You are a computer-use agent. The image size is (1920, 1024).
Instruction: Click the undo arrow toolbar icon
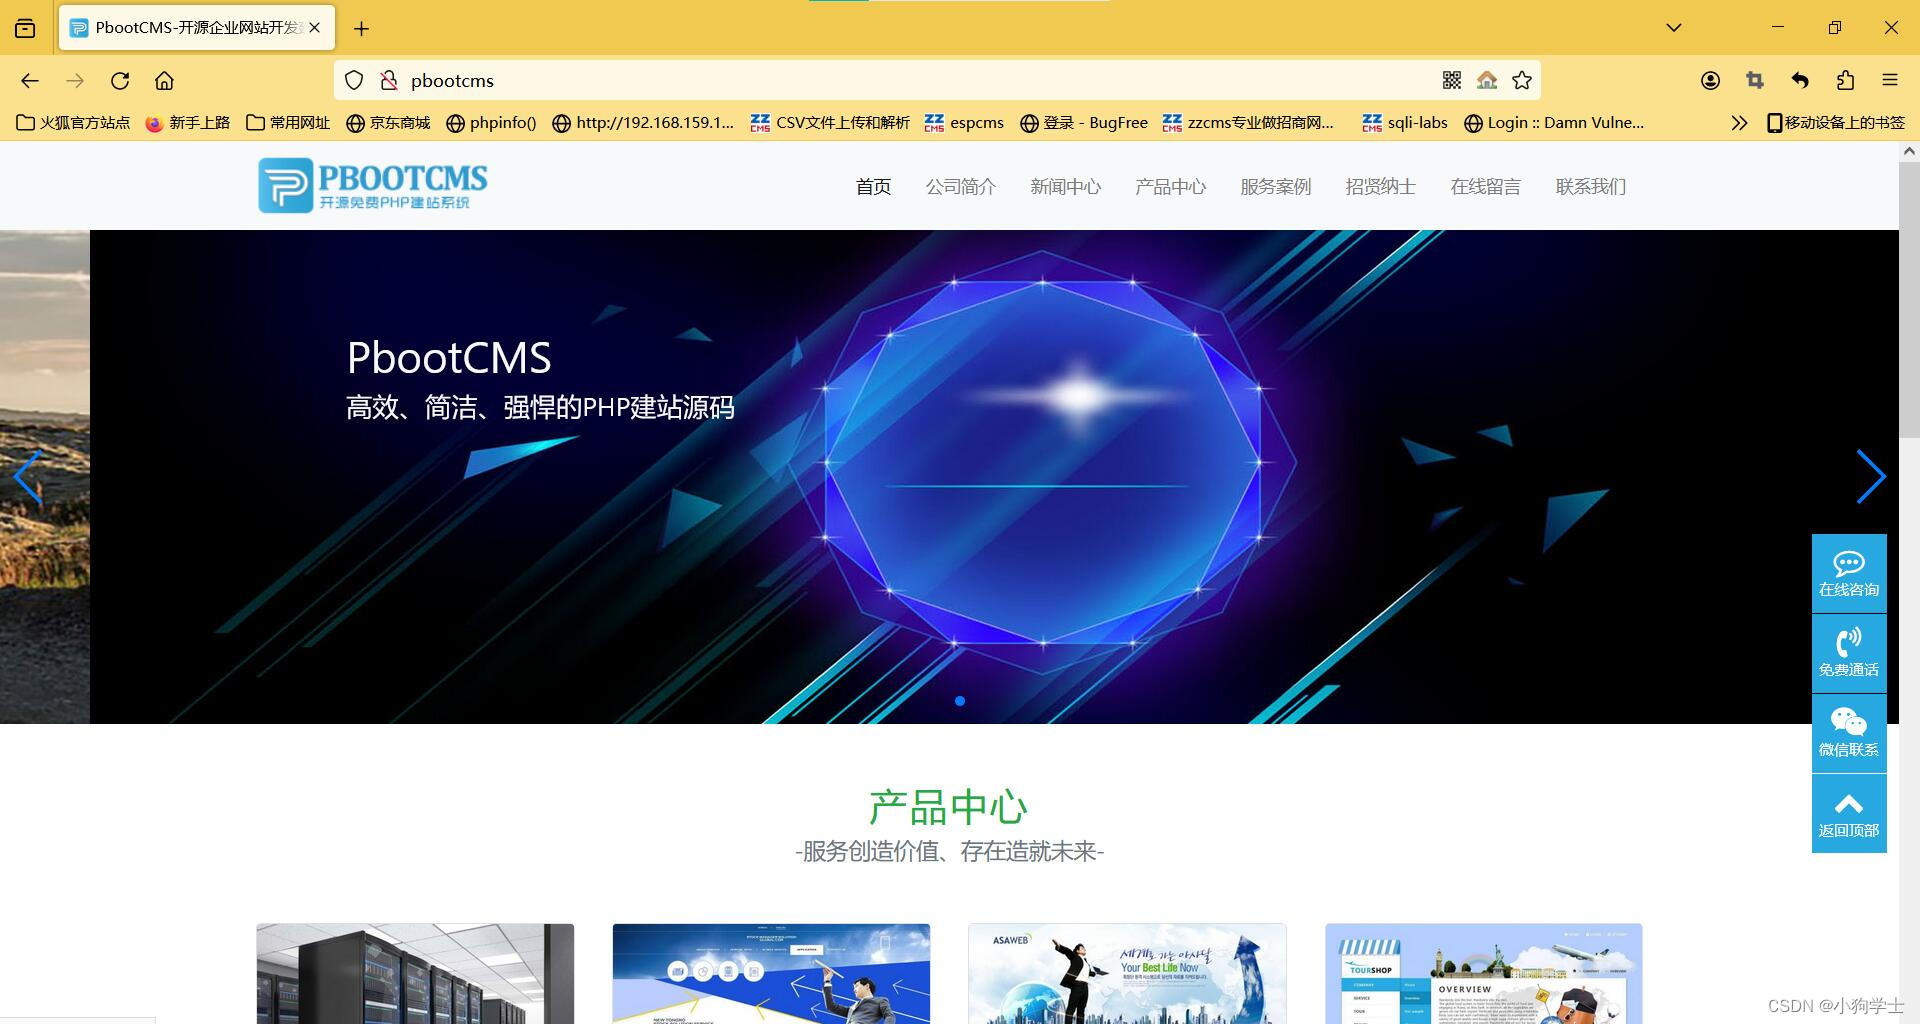1800,81
